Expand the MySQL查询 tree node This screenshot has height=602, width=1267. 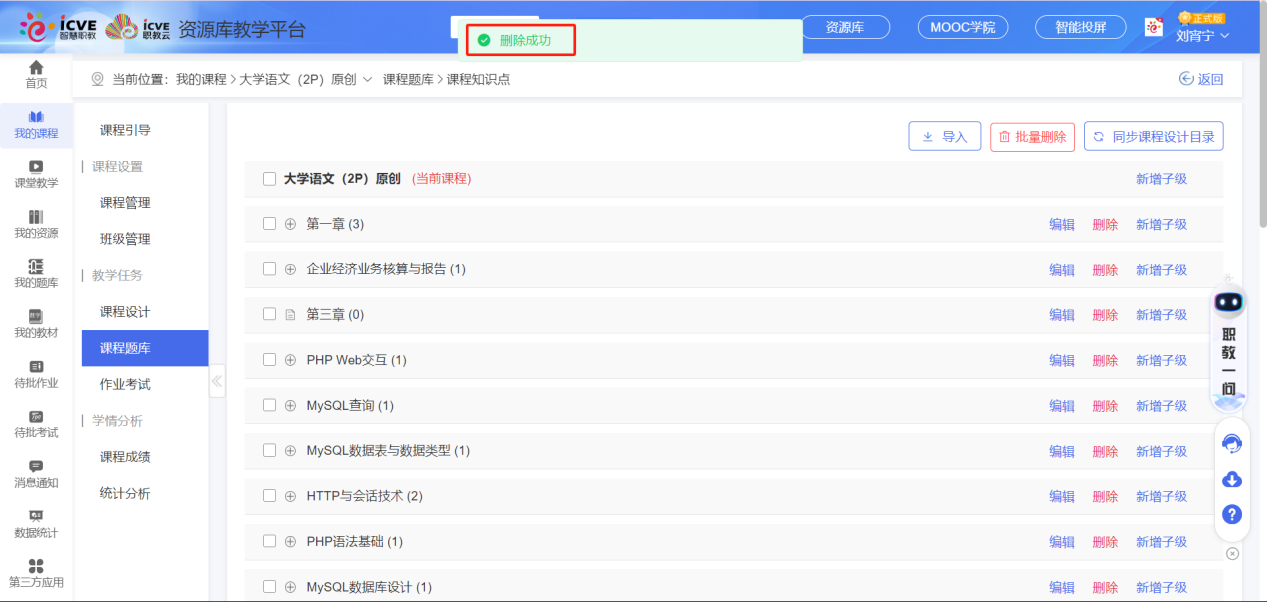coord(291,406)
